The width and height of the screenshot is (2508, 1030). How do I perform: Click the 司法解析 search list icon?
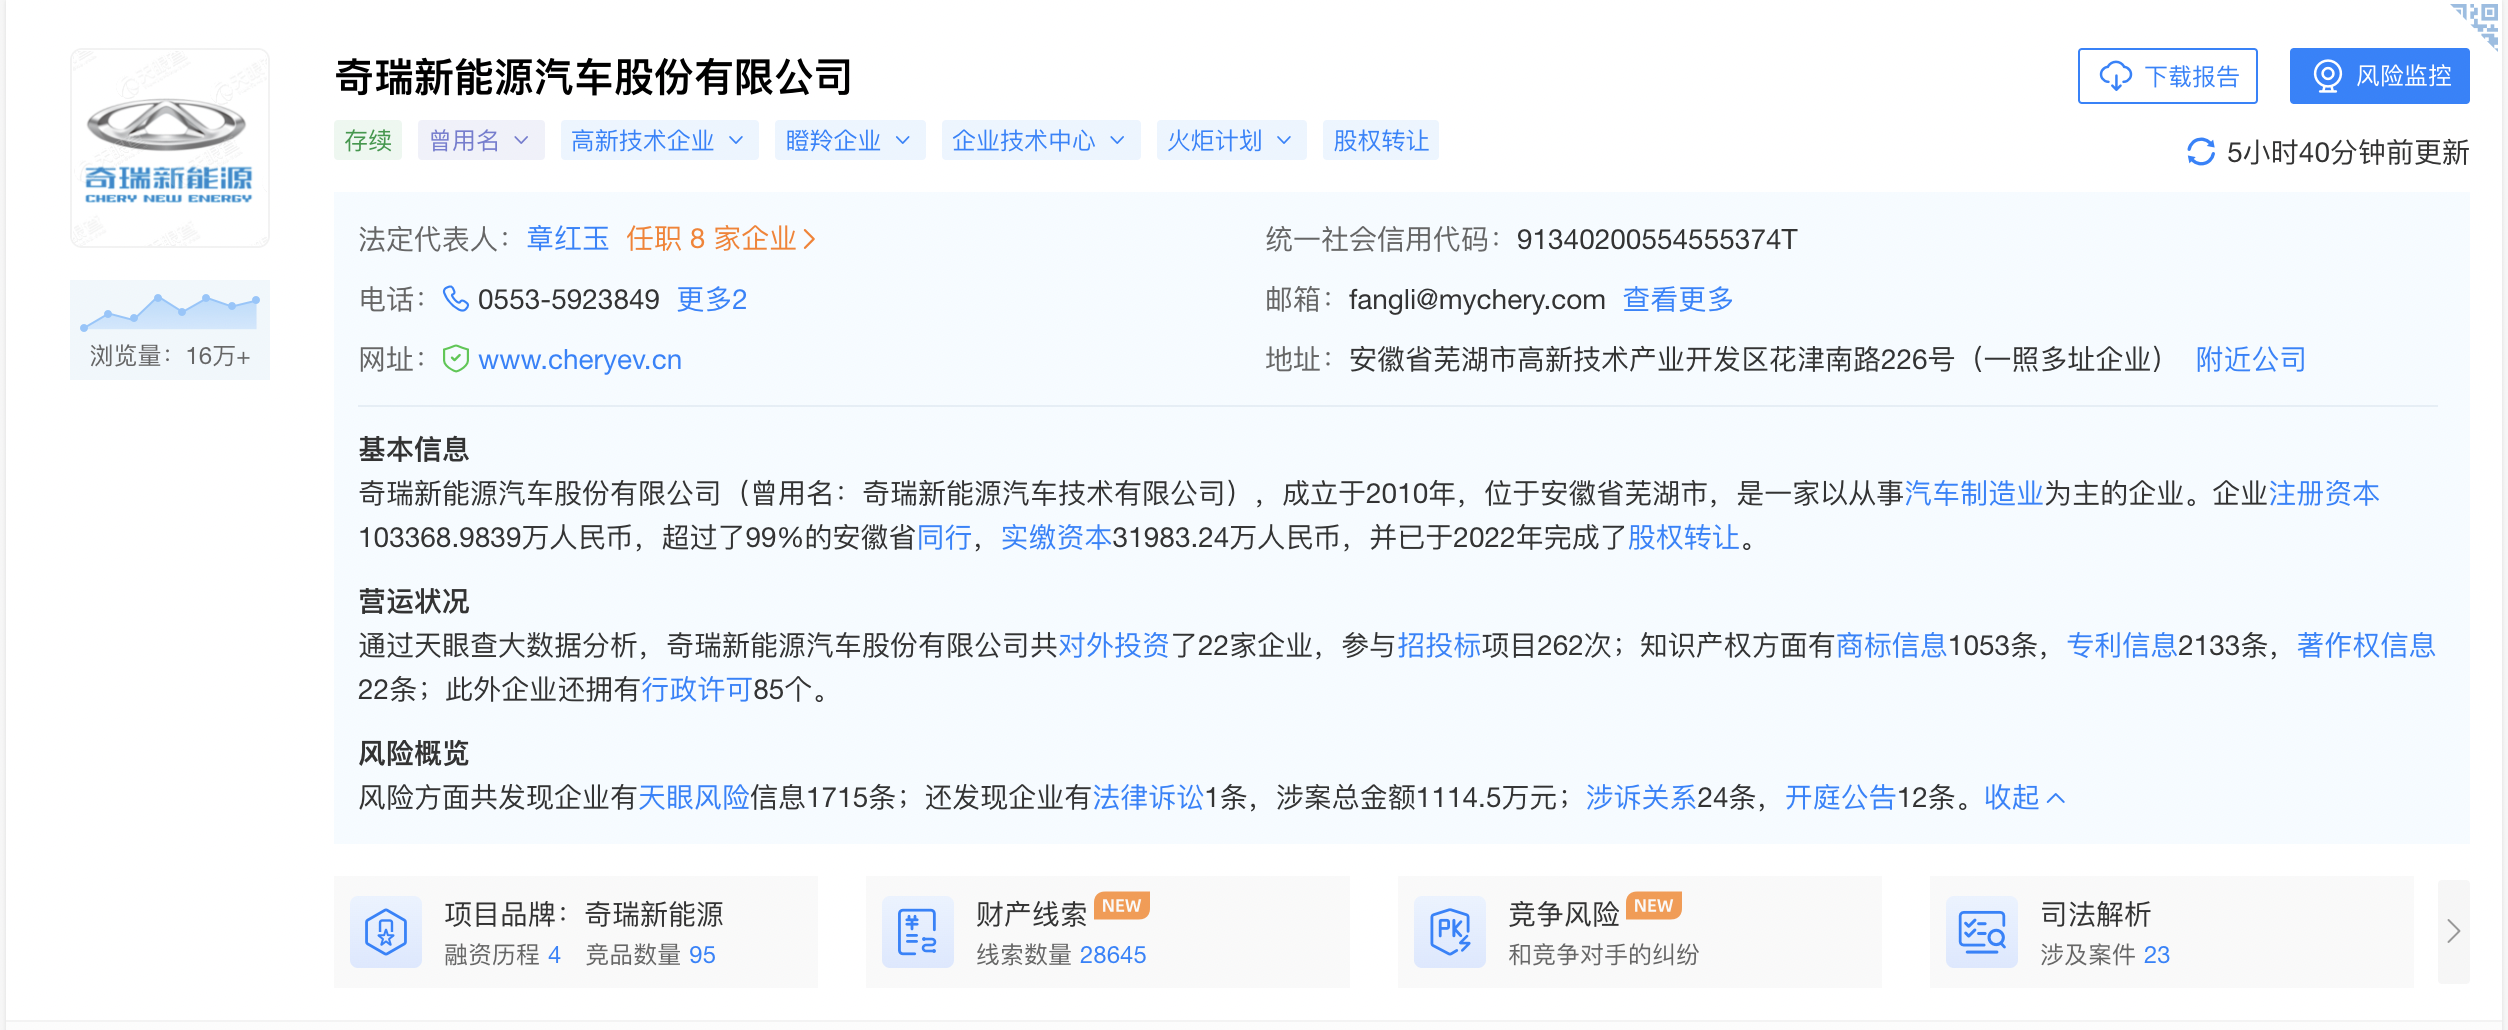coord(1982,932)
